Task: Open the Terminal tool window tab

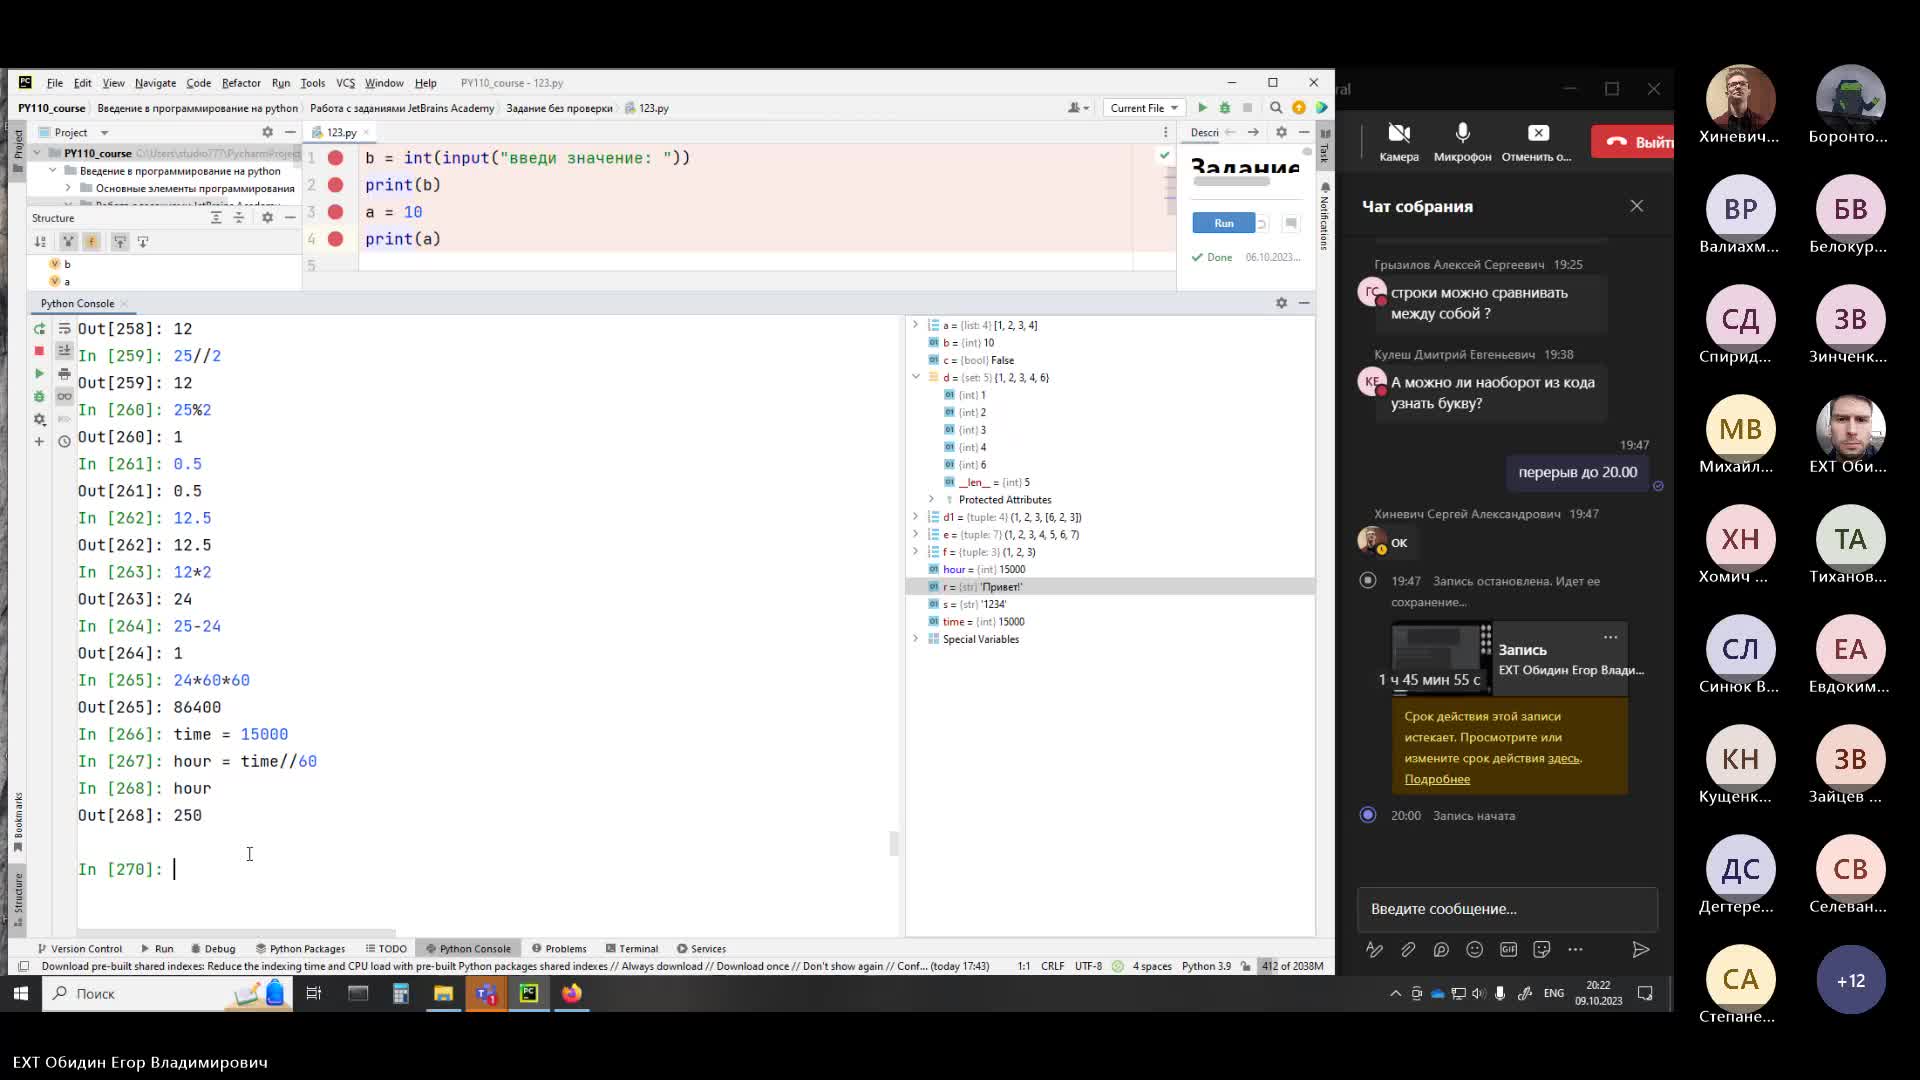Action: (x=632, y=949)
